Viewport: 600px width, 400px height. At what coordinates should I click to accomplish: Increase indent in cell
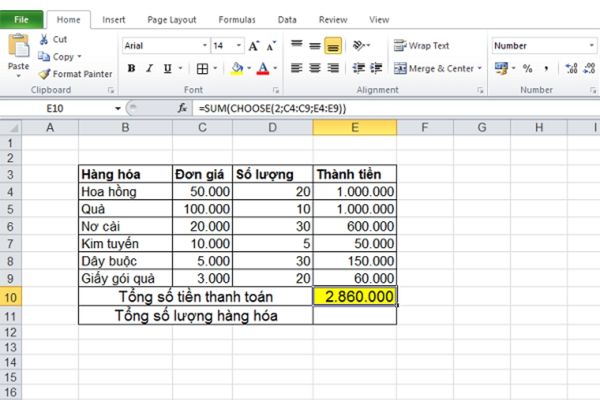[376, 68]
